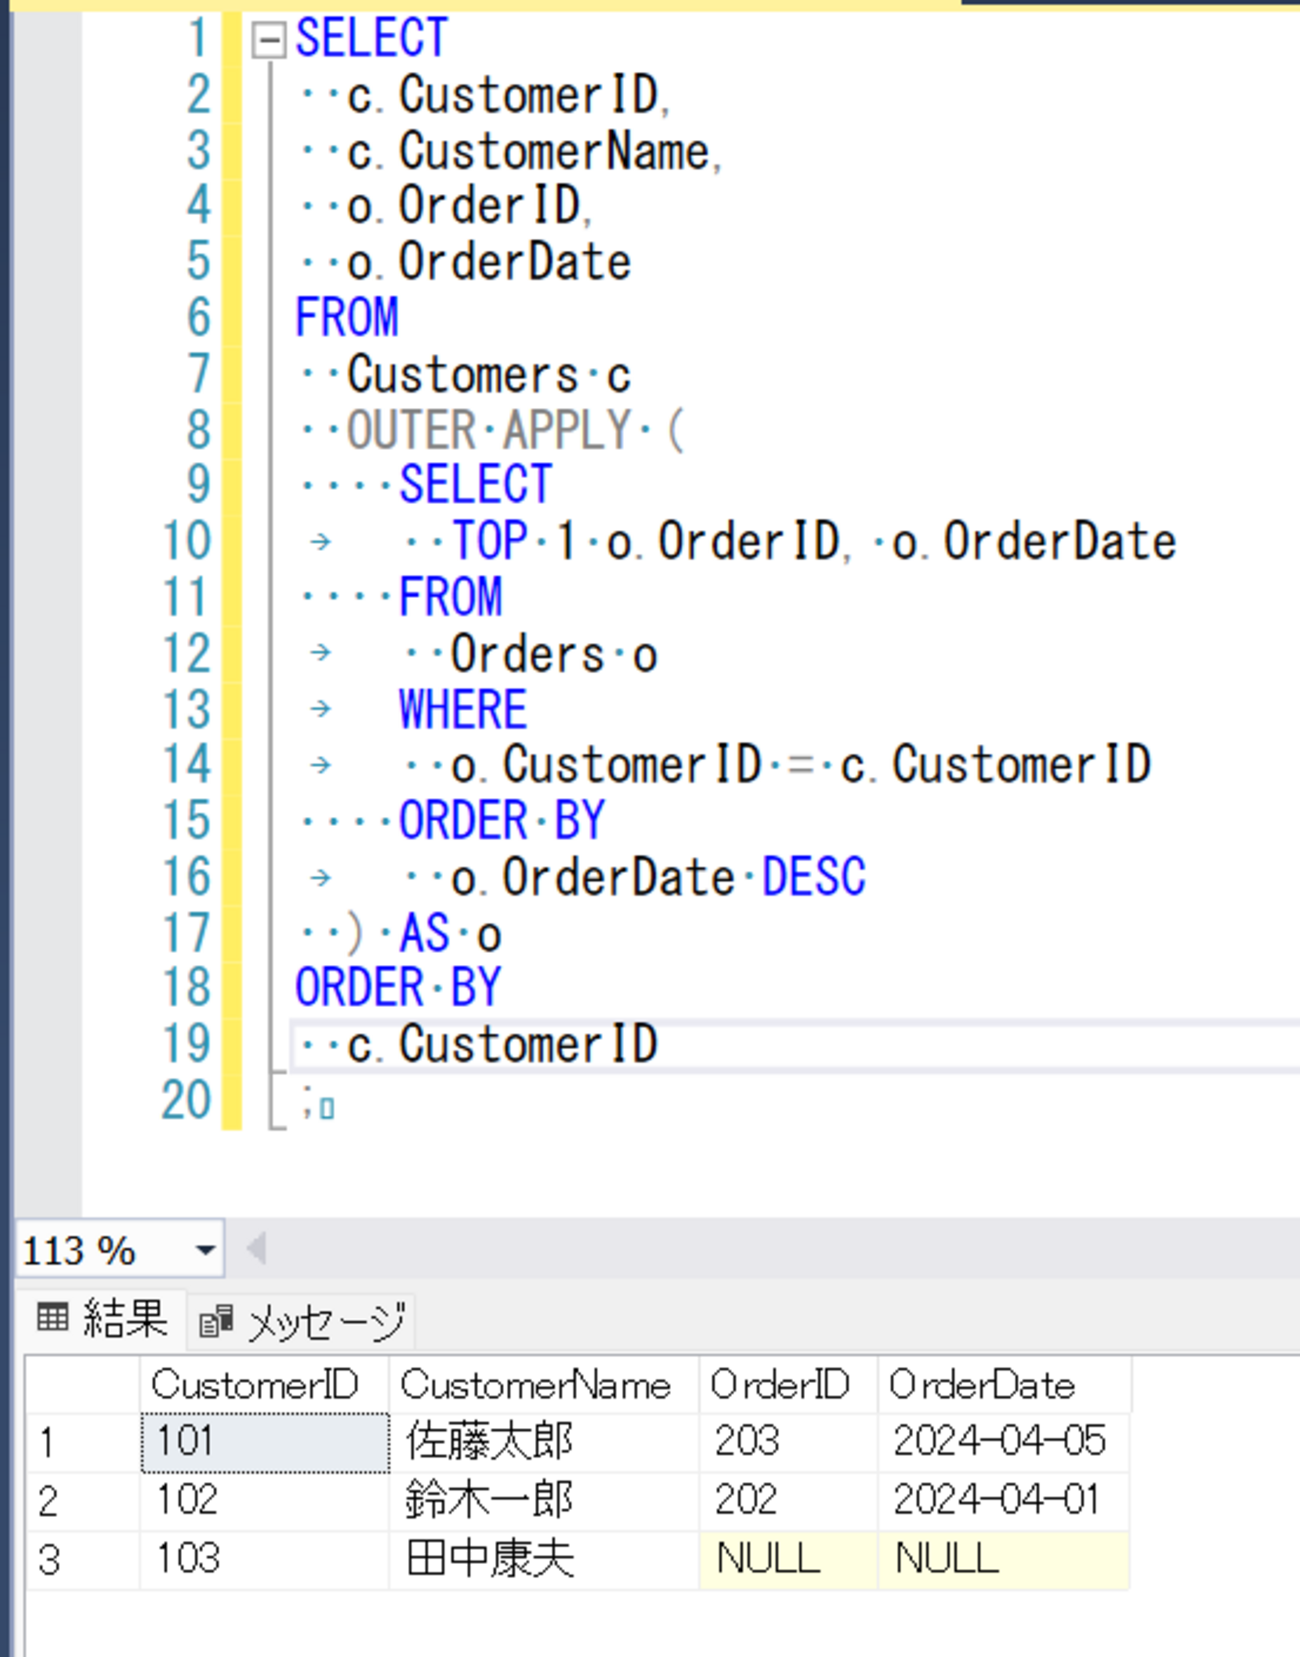Click the DESC keyword in the editor

[813, 877]
